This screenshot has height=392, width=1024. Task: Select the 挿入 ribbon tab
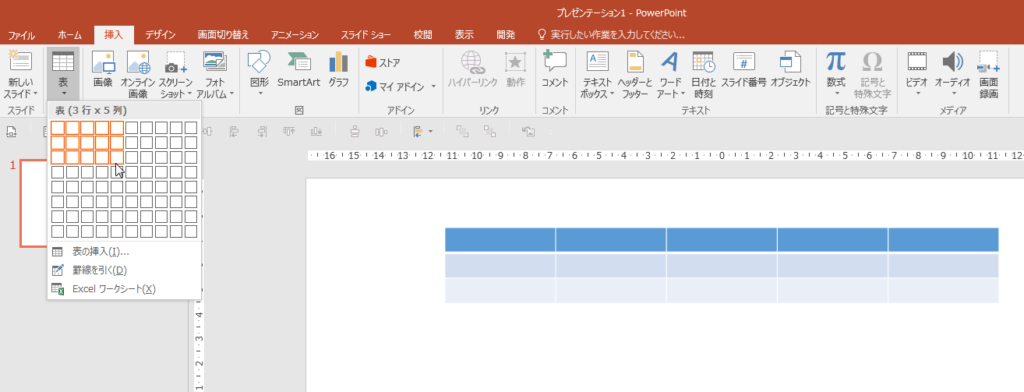[114, 35]
